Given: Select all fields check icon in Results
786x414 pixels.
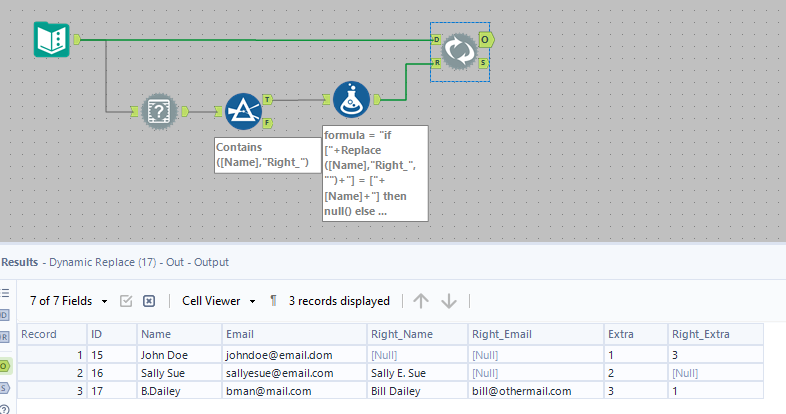Looking at the screenshot, I should pyautogui.click(x=126, y=301).
